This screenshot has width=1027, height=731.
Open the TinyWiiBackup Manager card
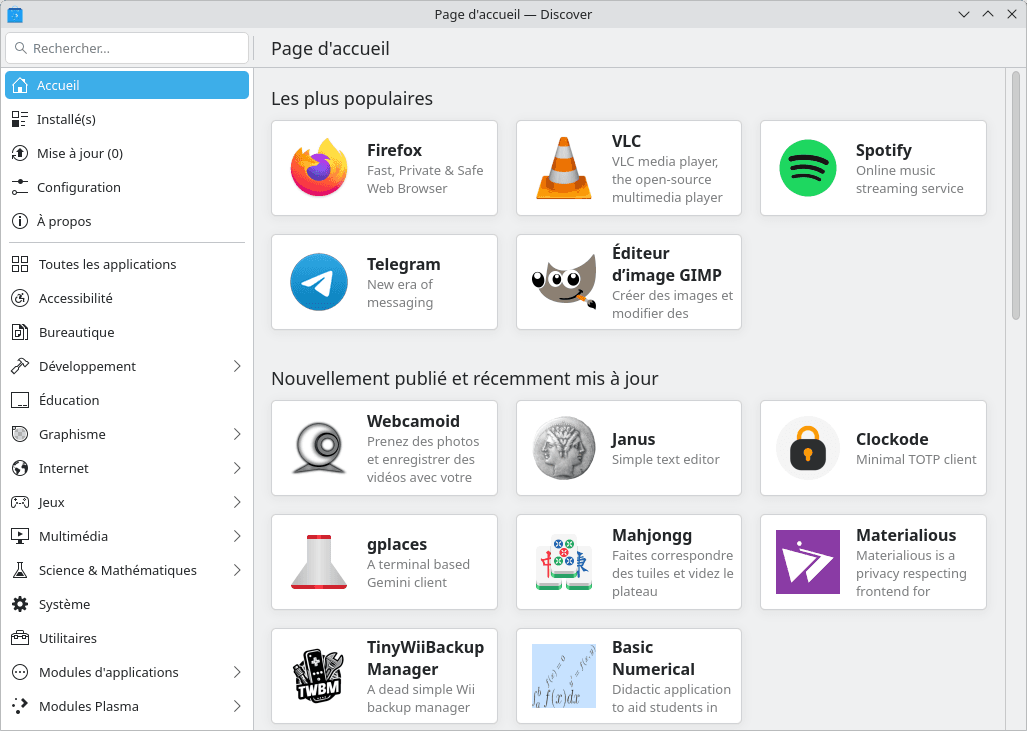384,676
